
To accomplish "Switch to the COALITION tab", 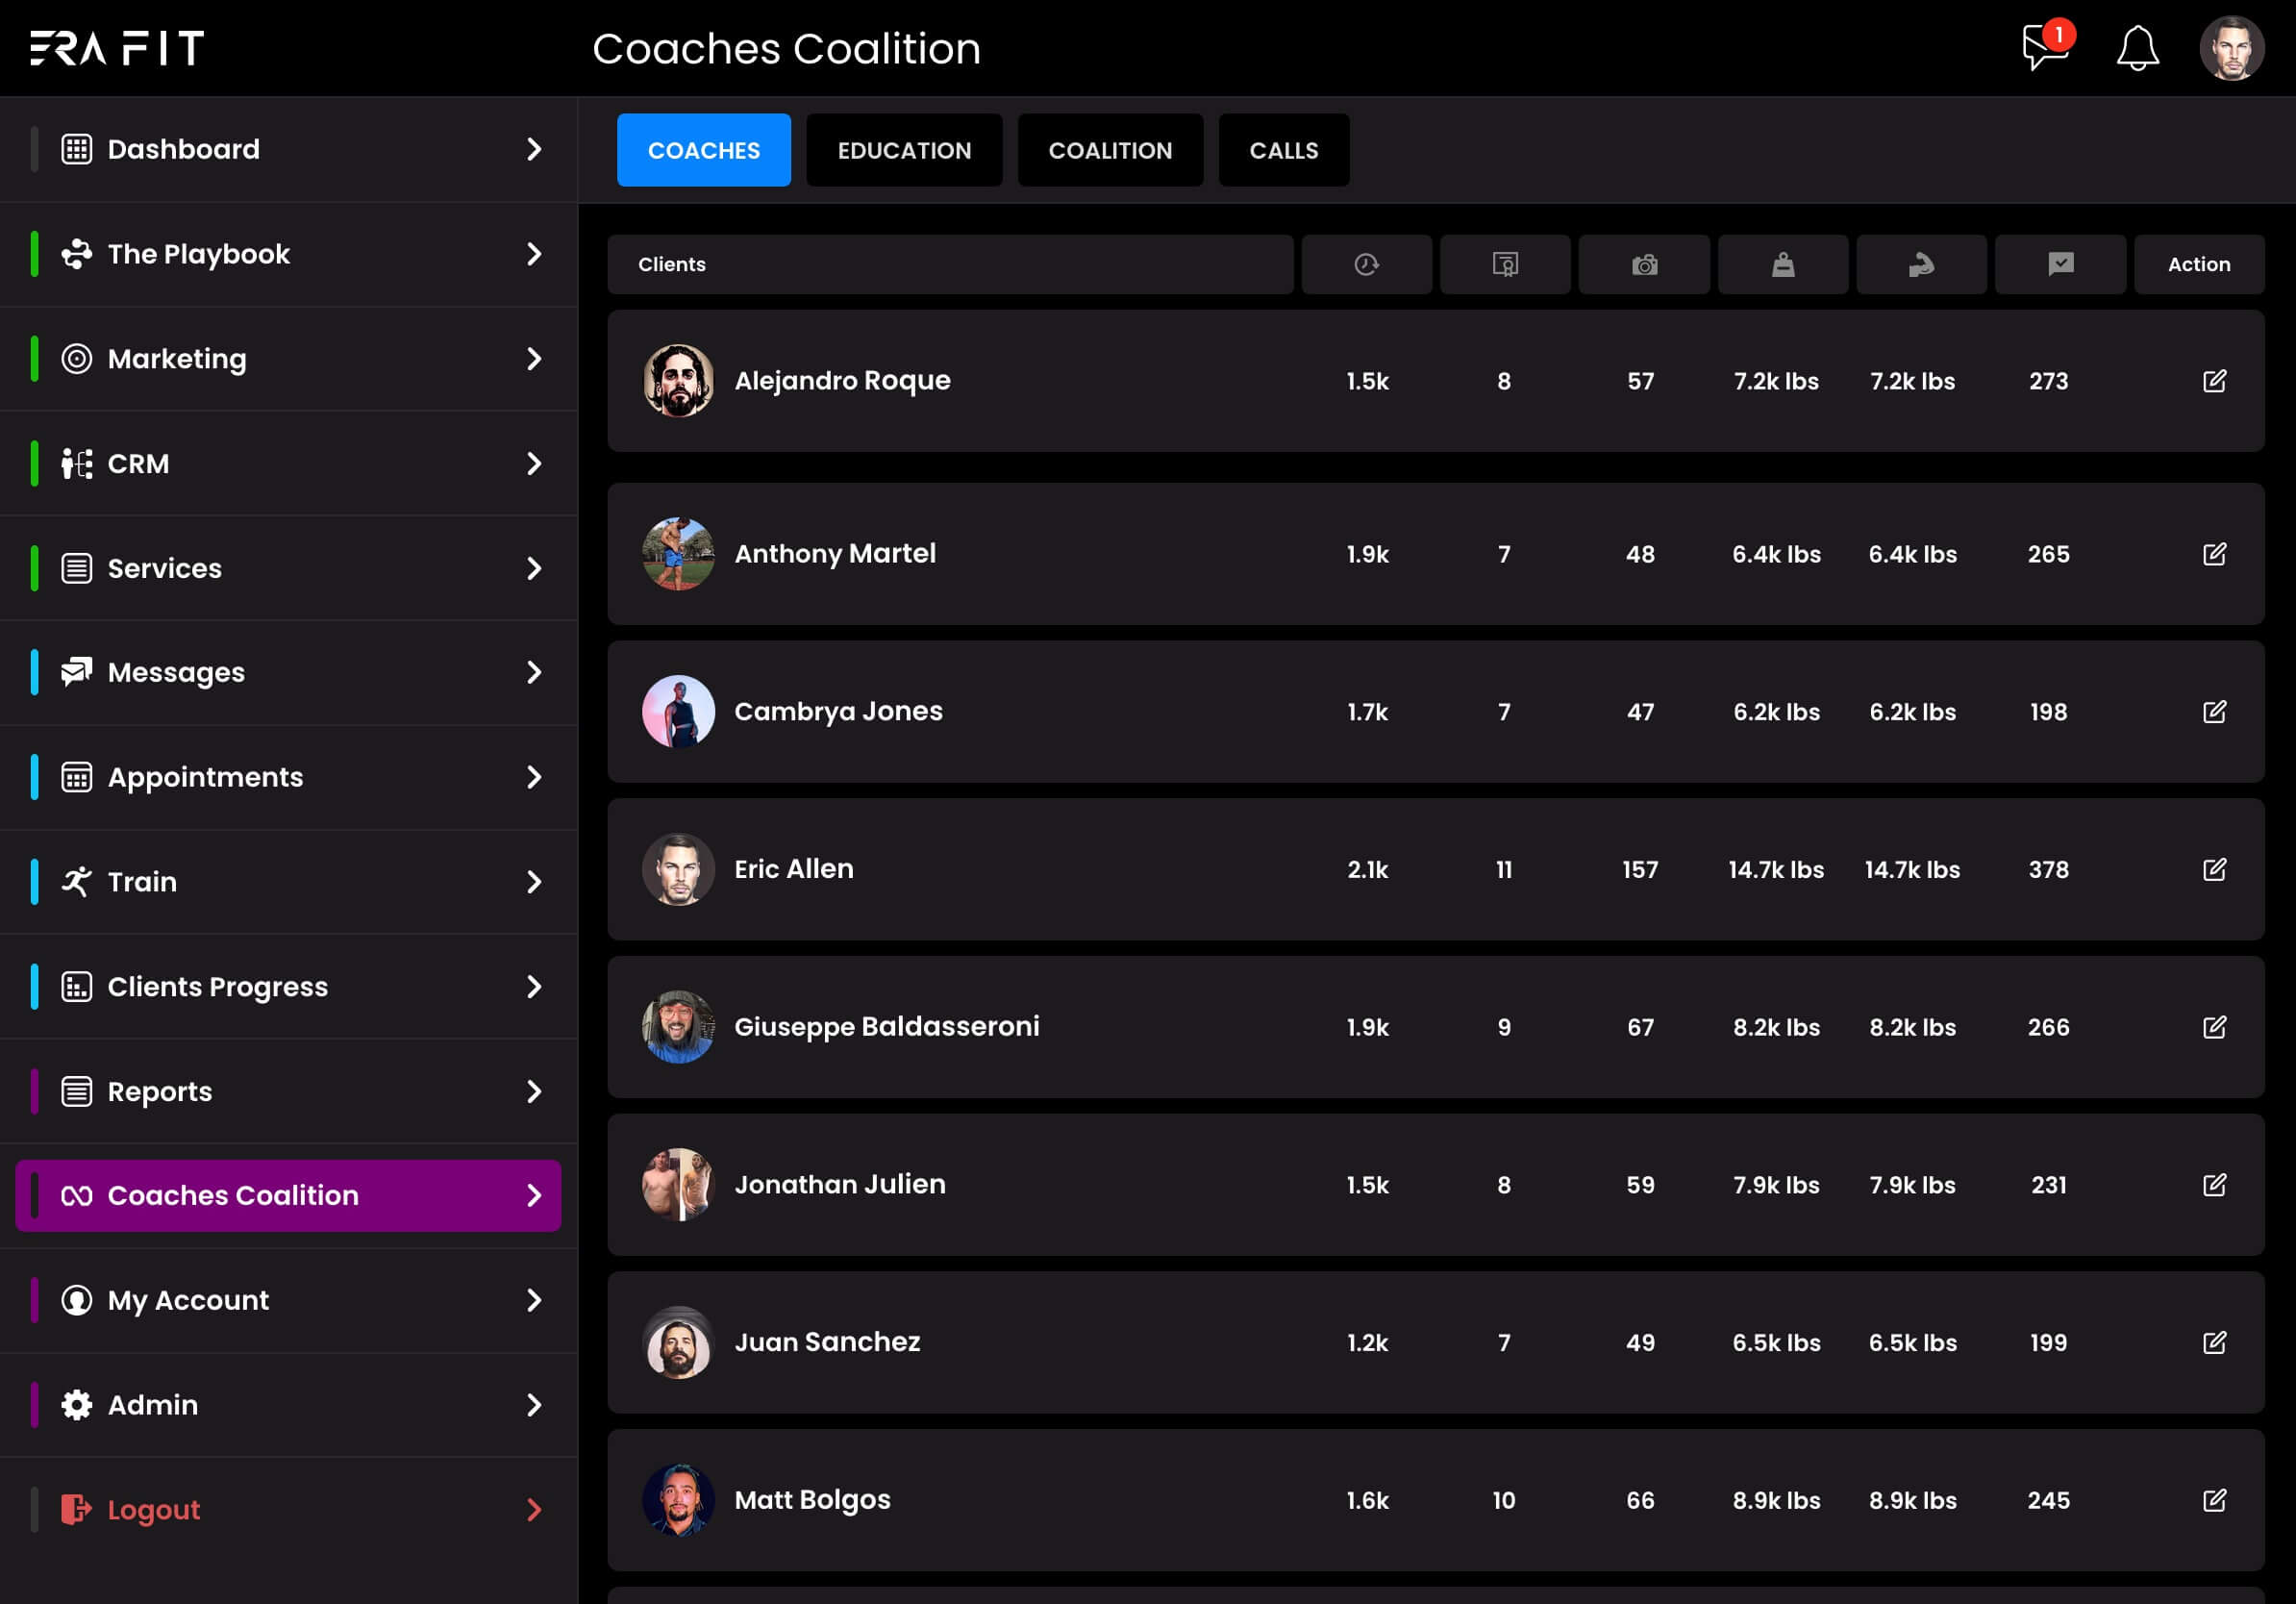I will pyautogui.click(x=1110, y=150).
